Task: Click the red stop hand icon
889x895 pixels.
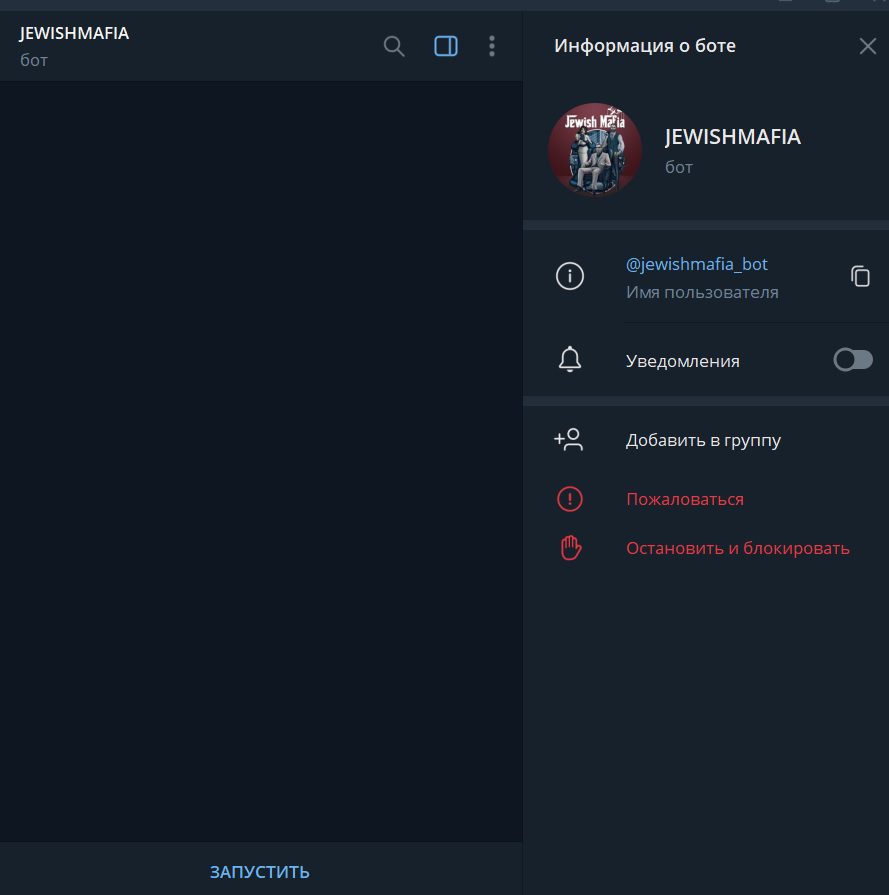Action: [x=570, y=548]
